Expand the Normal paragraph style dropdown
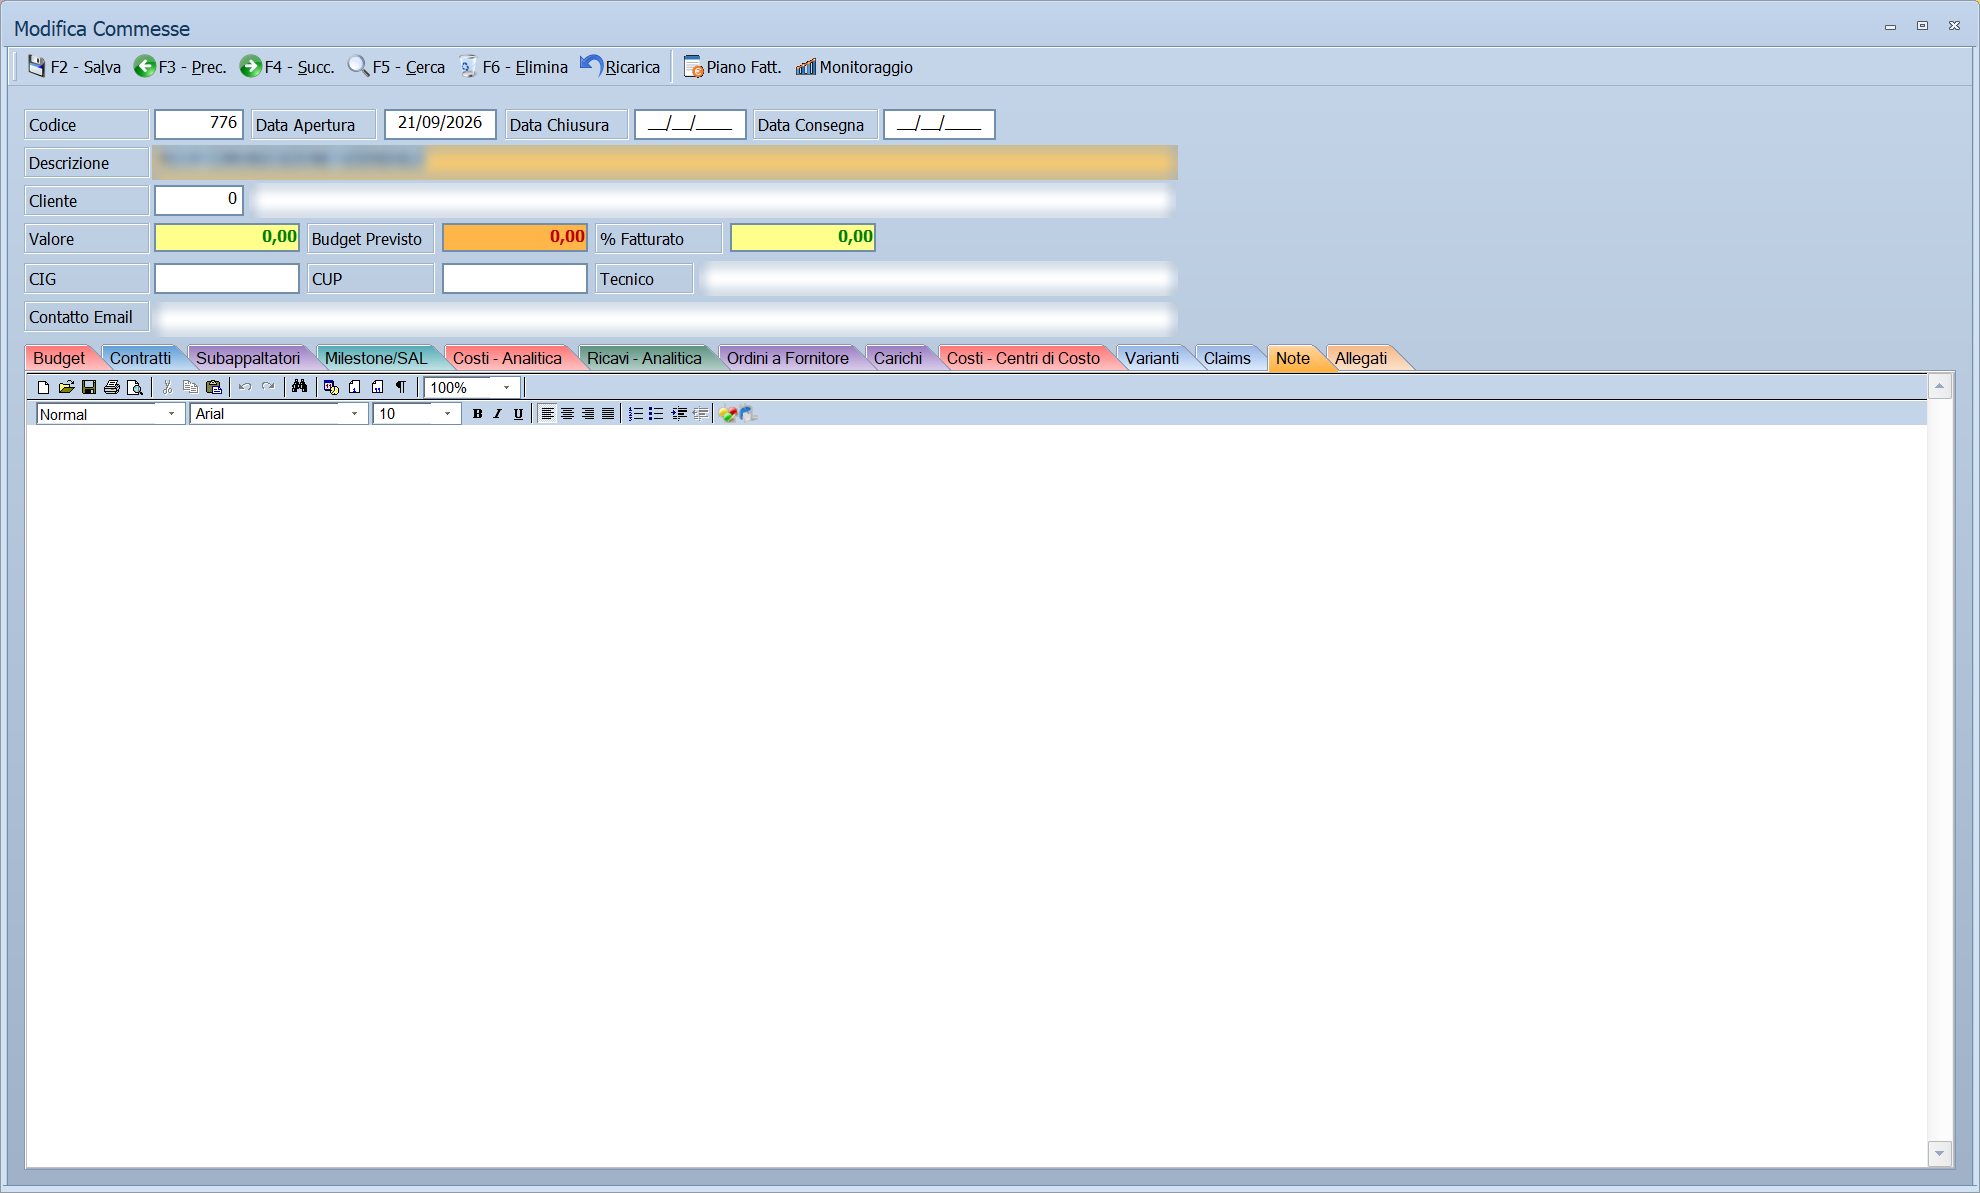This screenshot has height=1193, width=1980. [171, 414]
